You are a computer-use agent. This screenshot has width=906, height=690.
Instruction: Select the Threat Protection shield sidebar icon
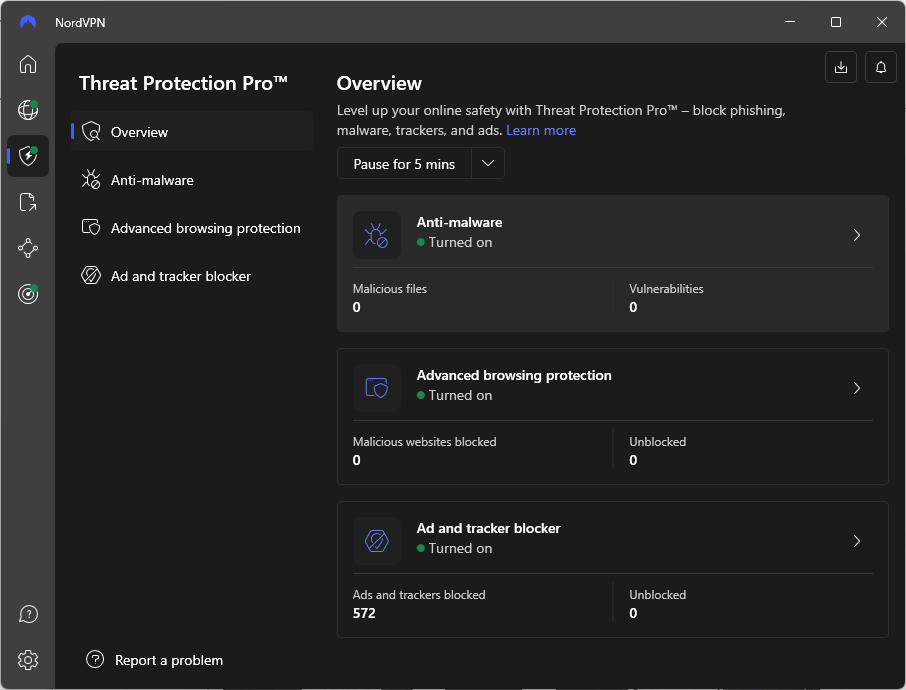tap(28, 155)
